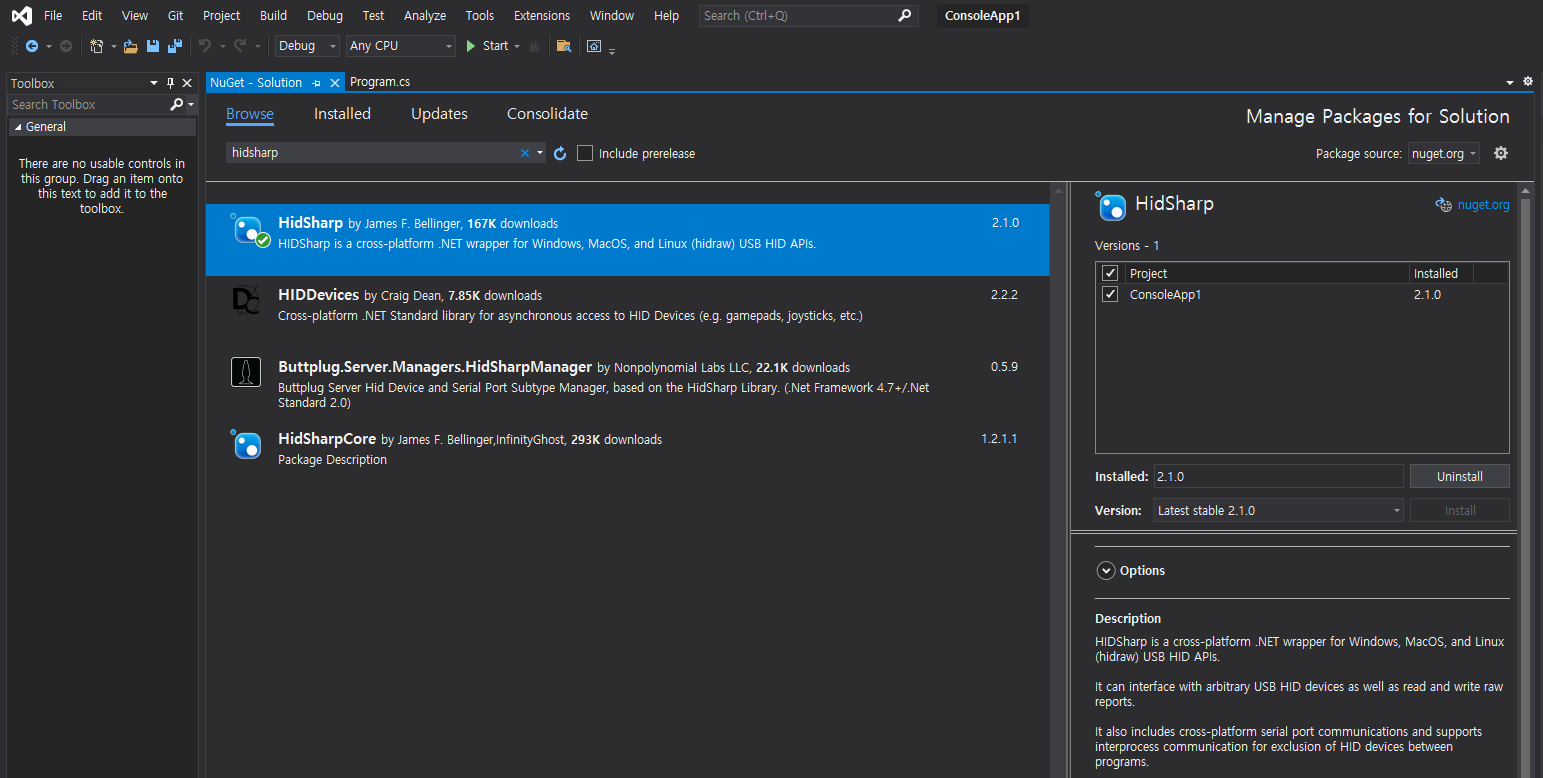Image resolution: width=1543 pixels, height=778 pixels.
Task: Open the Extensions menu
Action: [x=542, y=15]
